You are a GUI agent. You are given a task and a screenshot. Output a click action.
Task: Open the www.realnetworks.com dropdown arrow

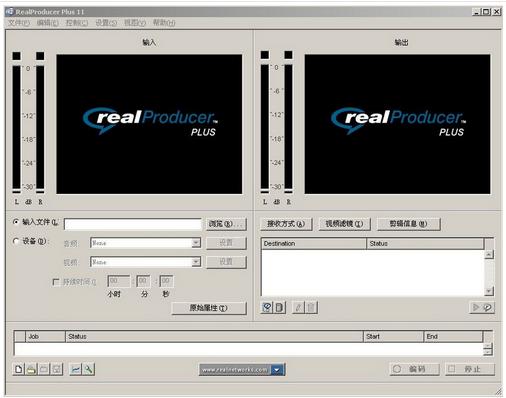[277, 370]
